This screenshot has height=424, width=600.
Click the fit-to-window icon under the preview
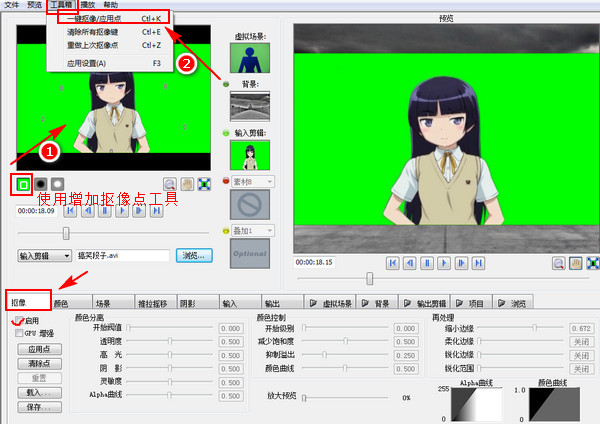(593, 263)
